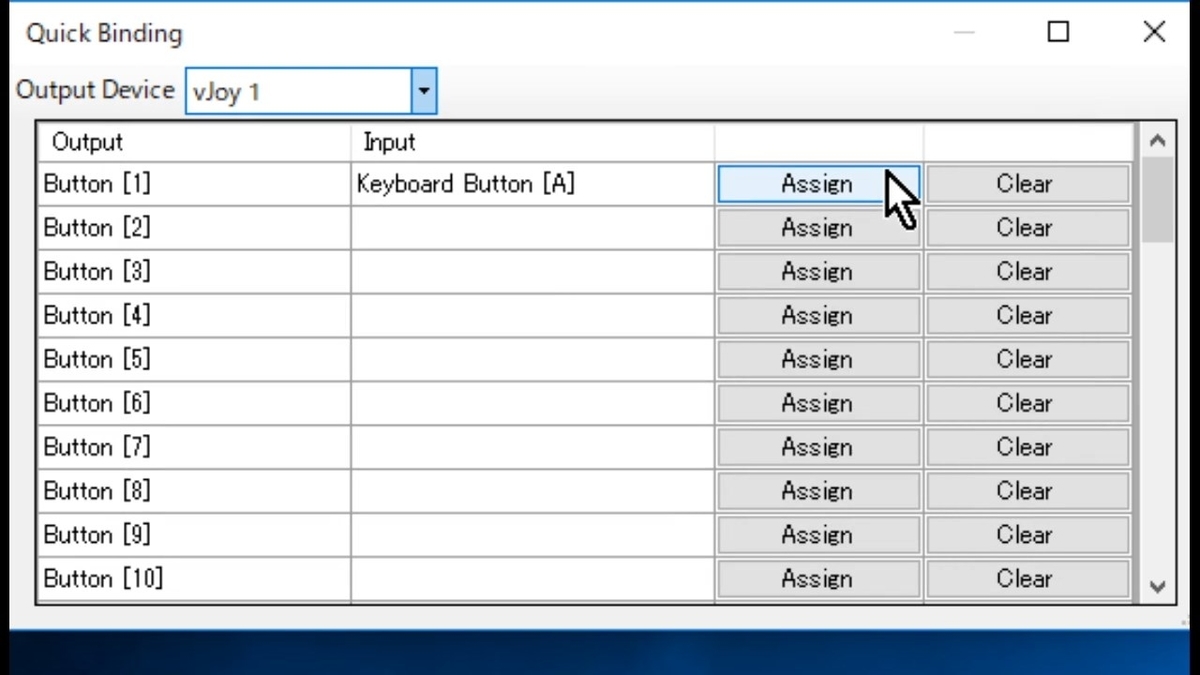1200x675 pixels.
Task: Select the Button [3] output cell
Action: (194, 272)
